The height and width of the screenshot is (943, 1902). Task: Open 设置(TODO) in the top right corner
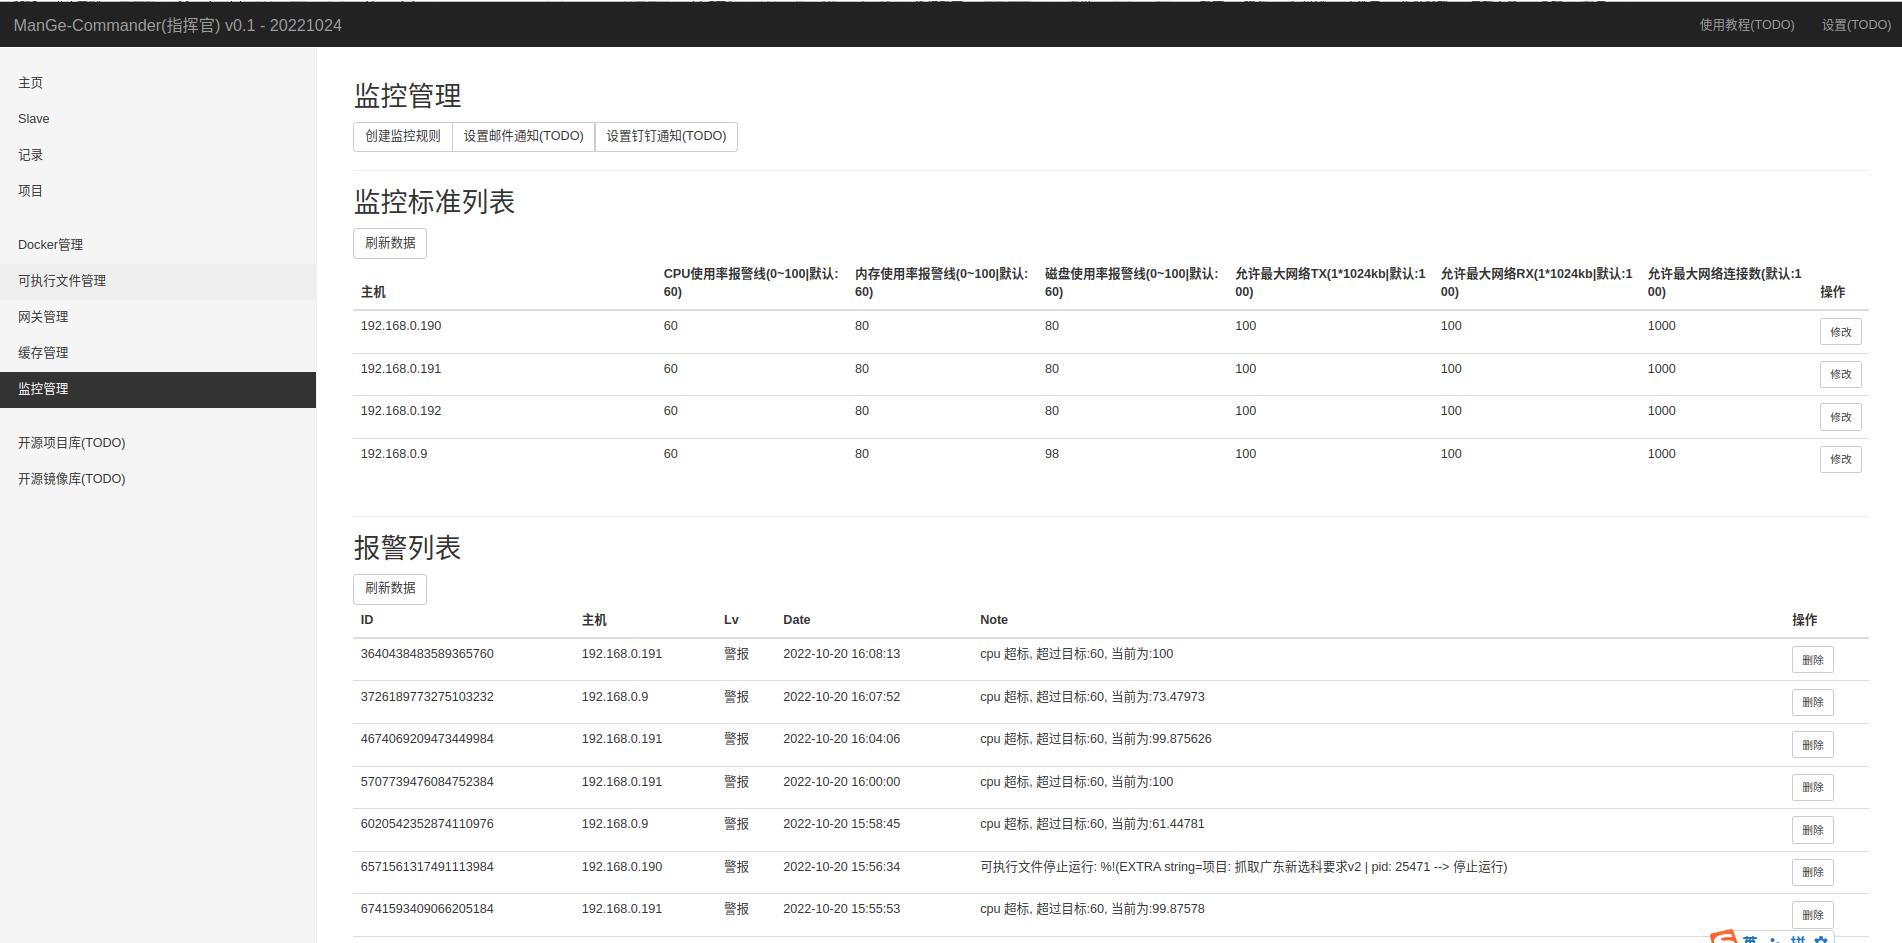[x=1855, y=25]
